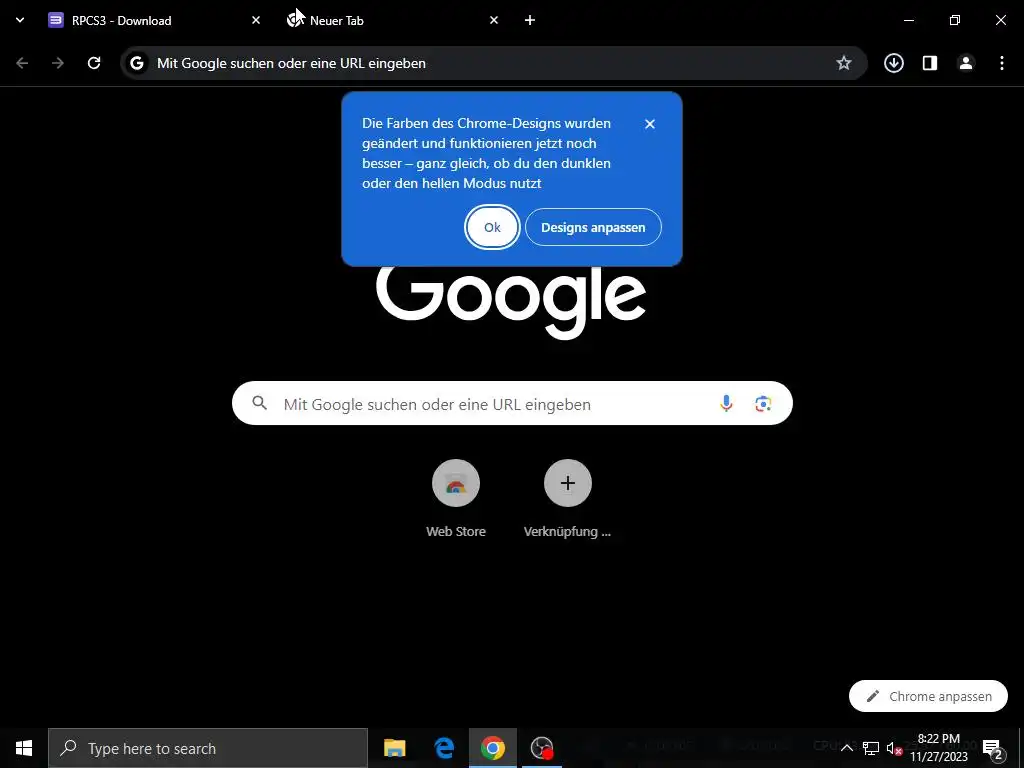Screen dimensions: 1024x768
Task: Close the Neuer Tab tab
Action: tap(494, 20)
